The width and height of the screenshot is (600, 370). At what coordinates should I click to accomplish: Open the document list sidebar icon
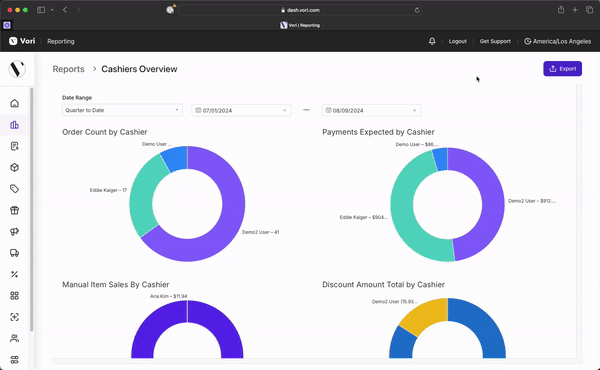tap(15, 146)
